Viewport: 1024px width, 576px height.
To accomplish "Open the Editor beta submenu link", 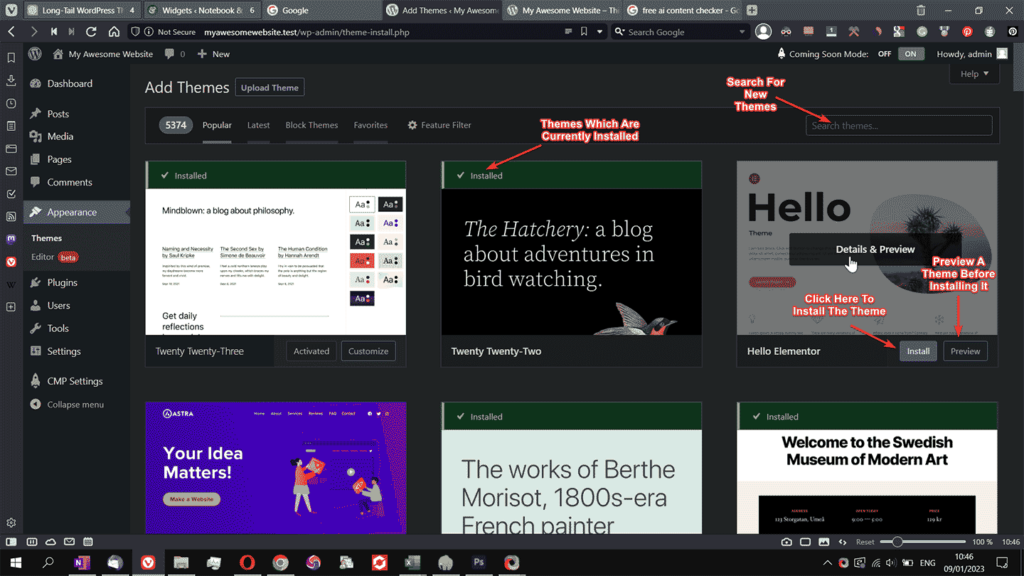I will click(x=54, y=257).
